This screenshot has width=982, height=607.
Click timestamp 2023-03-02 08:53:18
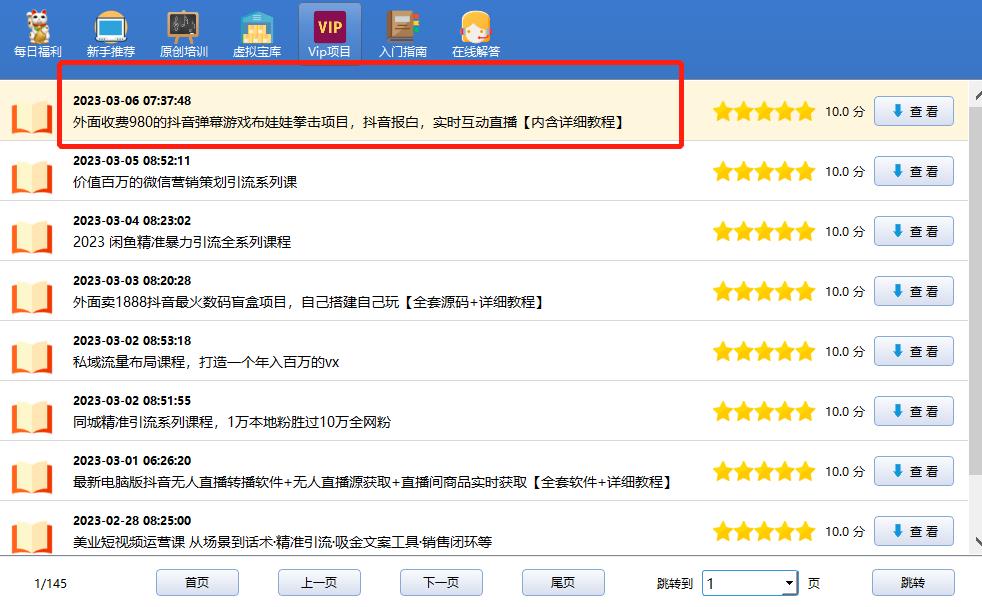(132, 341)
